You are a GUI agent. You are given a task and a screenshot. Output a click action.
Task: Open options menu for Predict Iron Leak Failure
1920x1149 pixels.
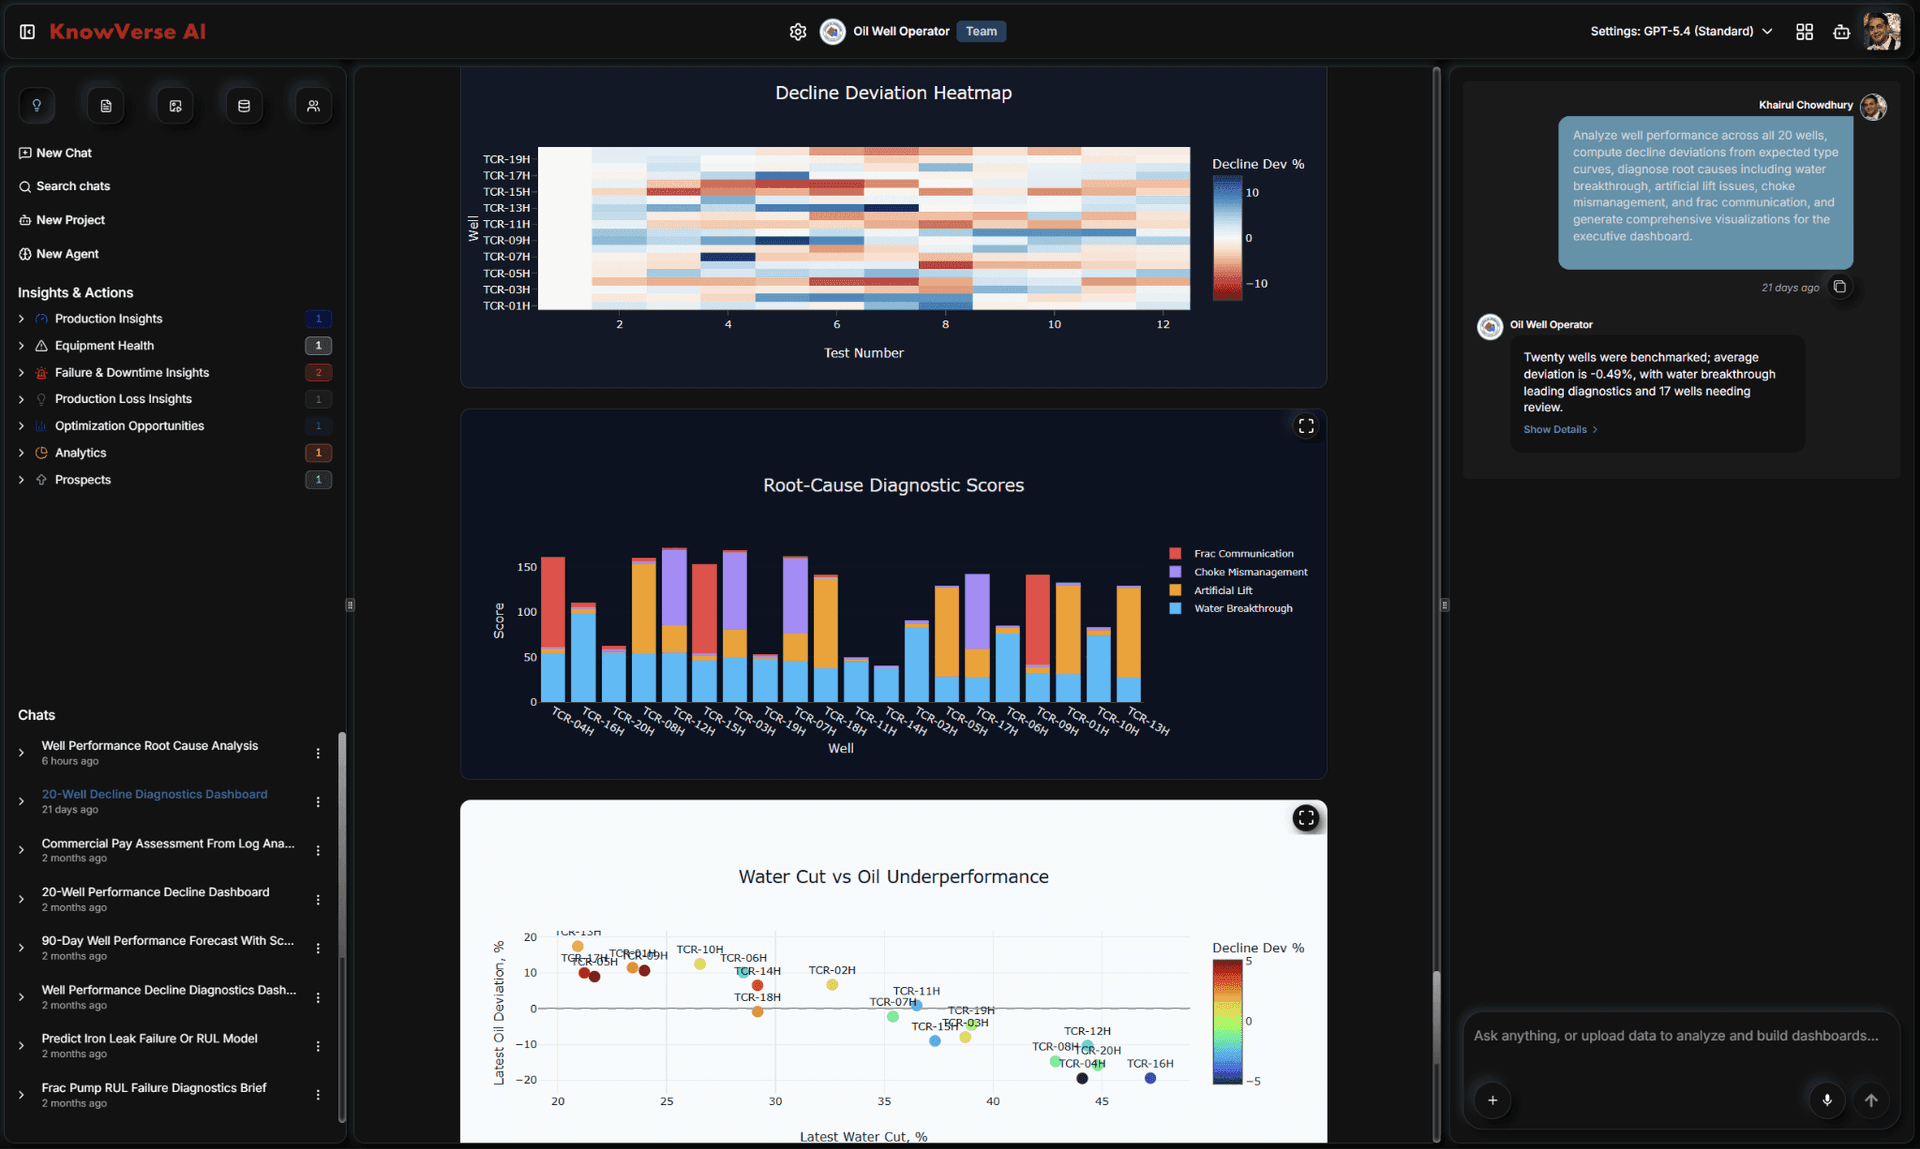click(x=318, y=1046)
